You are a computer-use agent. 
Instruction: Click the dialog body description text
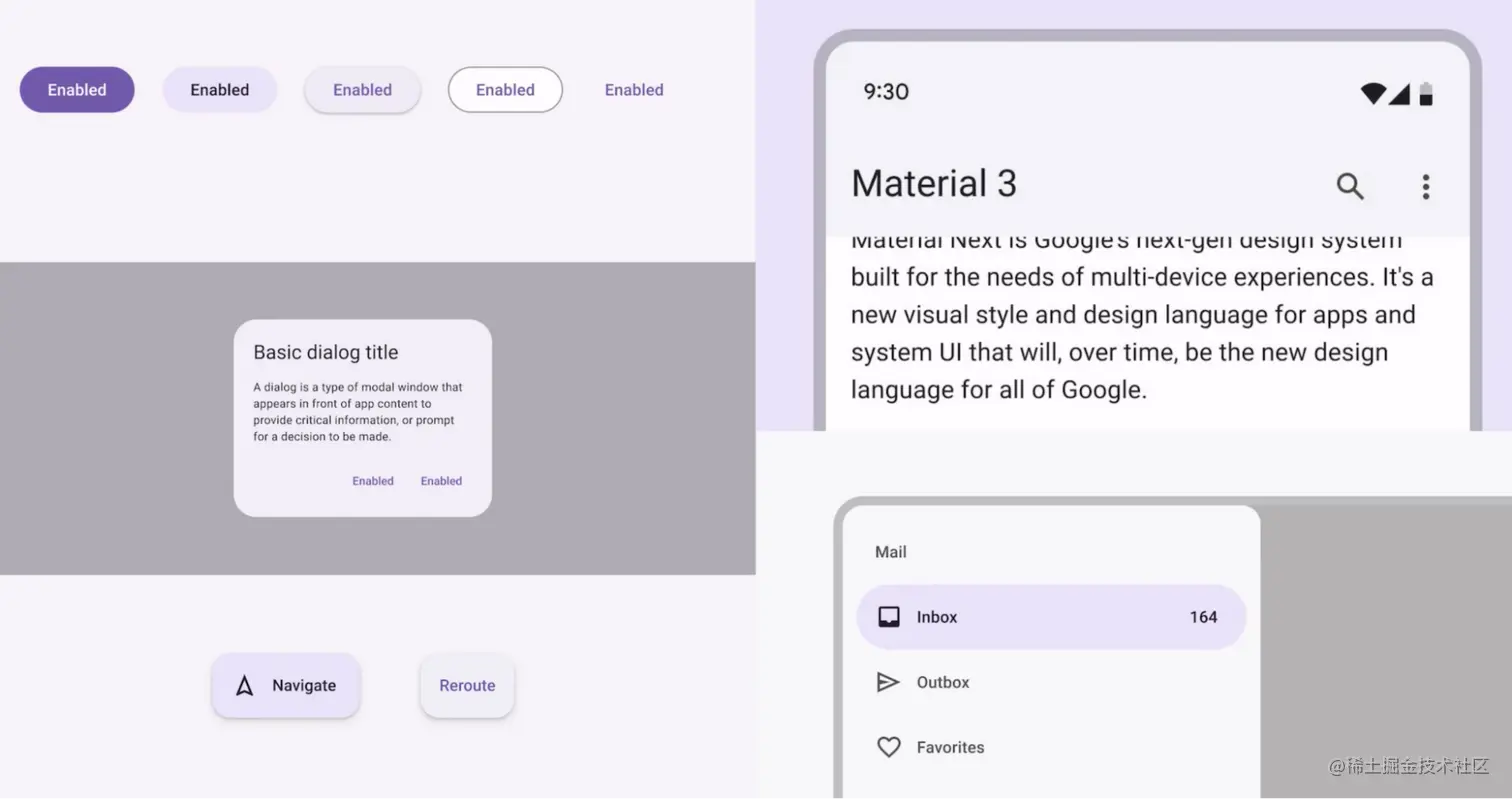pyautogui.click(x=358, y=412)
